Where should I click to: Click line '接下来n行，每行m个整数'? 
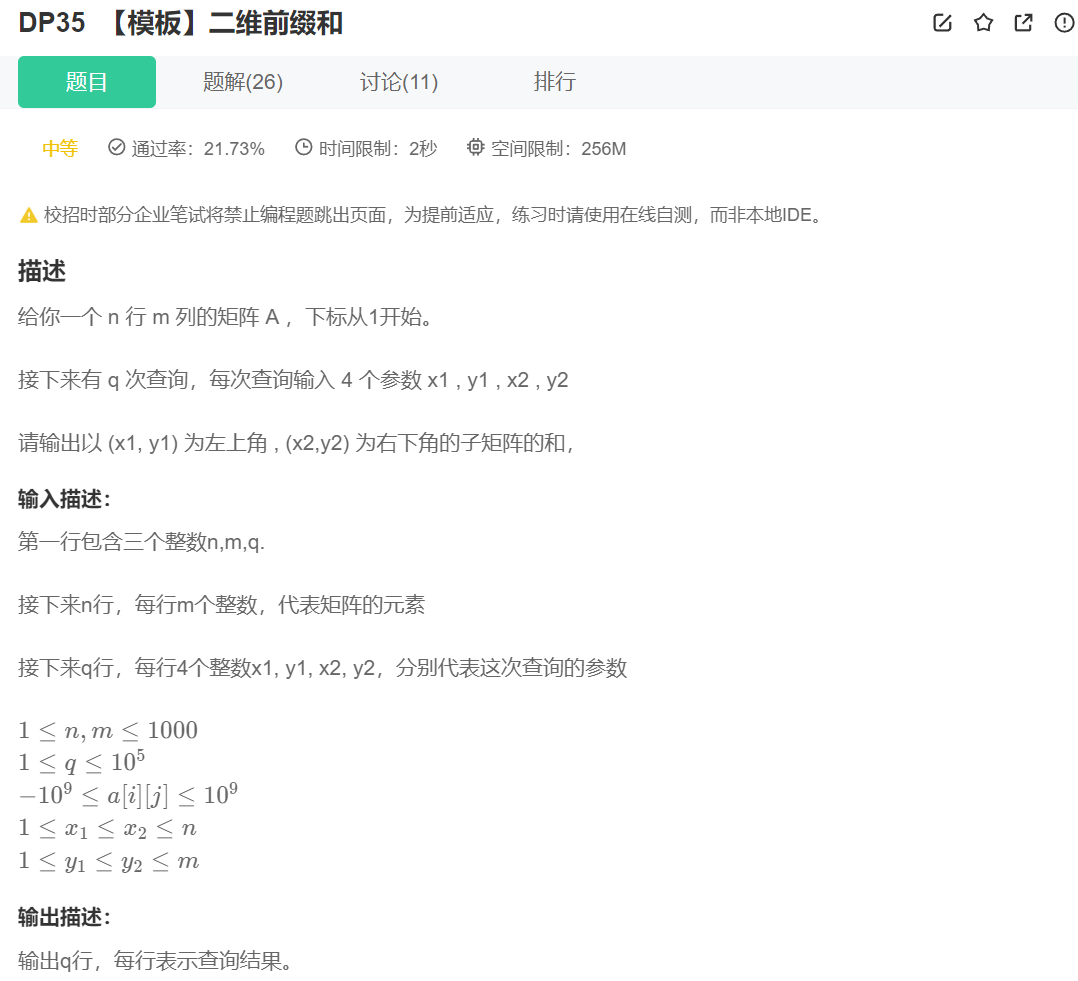point(221,605)
